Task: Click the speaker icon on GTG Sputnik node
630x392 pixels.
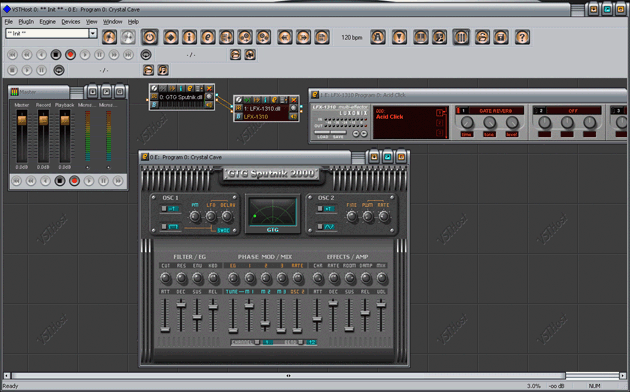Action: (x=209, y=105)
